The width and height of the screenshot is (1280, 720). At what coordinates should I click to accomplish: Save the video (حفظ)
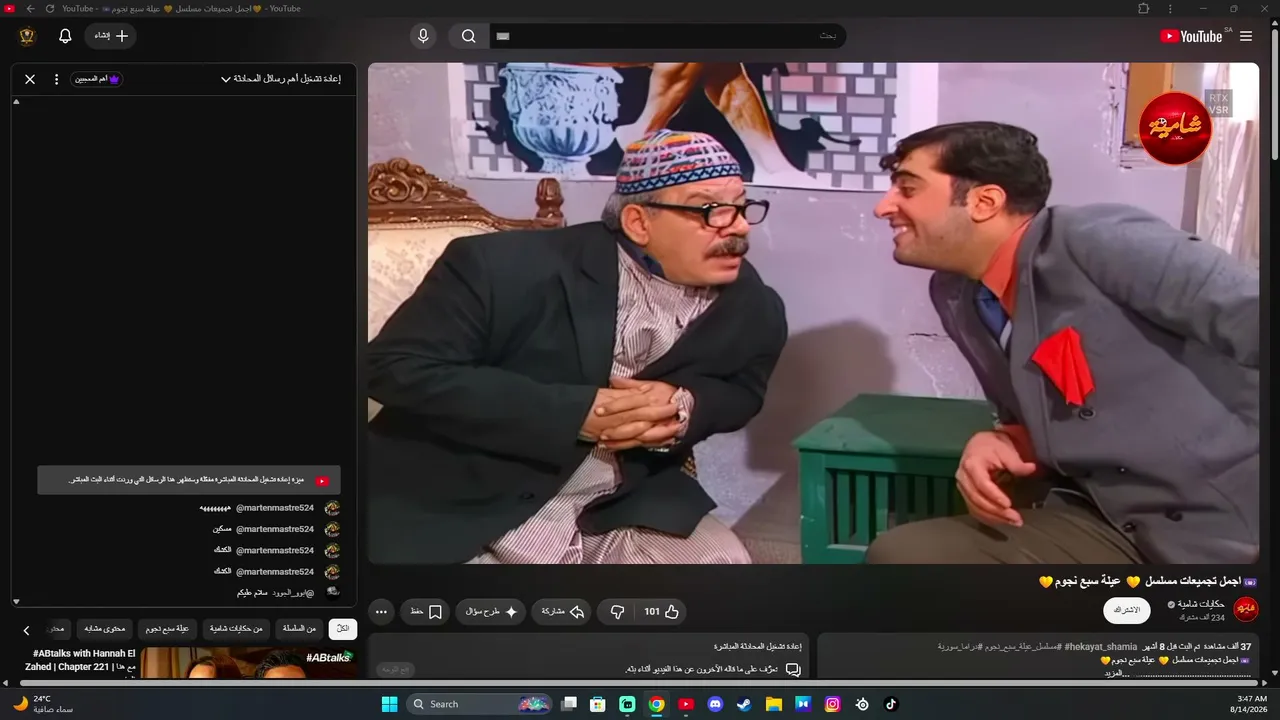click(x=426, y=611)
